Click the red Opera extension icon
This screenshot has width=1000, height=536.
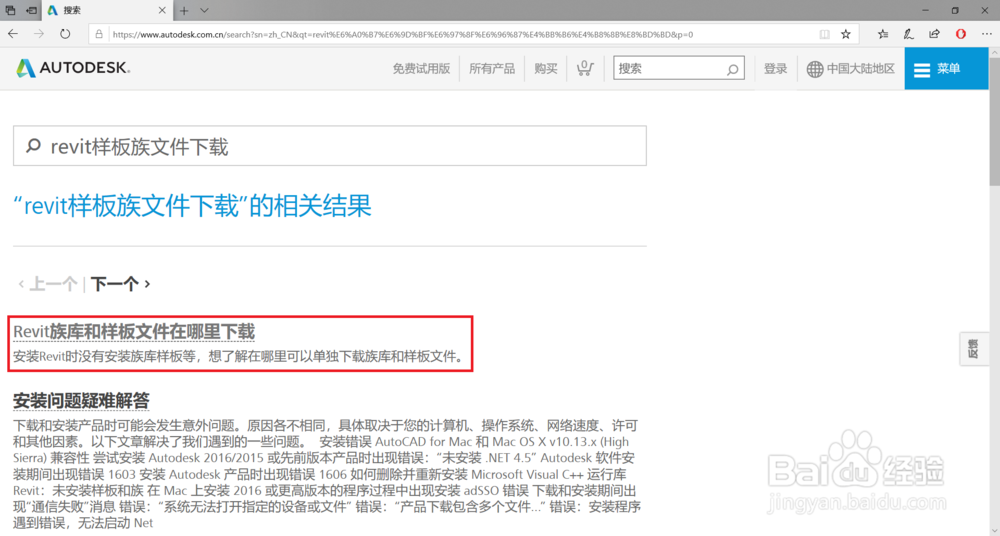tap(960, 34)
